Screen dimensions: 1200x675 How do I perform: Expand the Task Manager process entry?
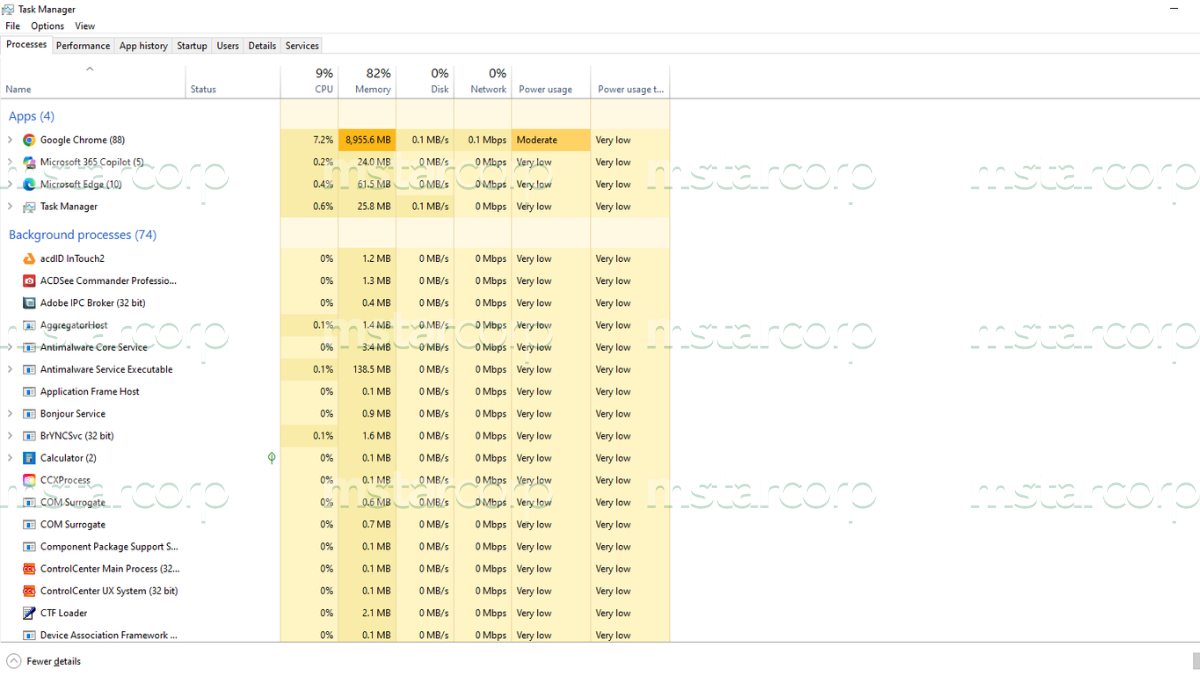(x=10, y=206)
